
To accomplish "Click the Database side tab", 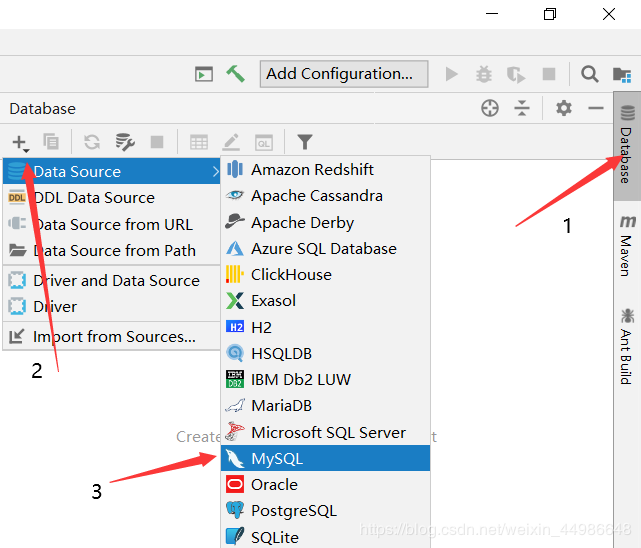I will pos(627,146).
